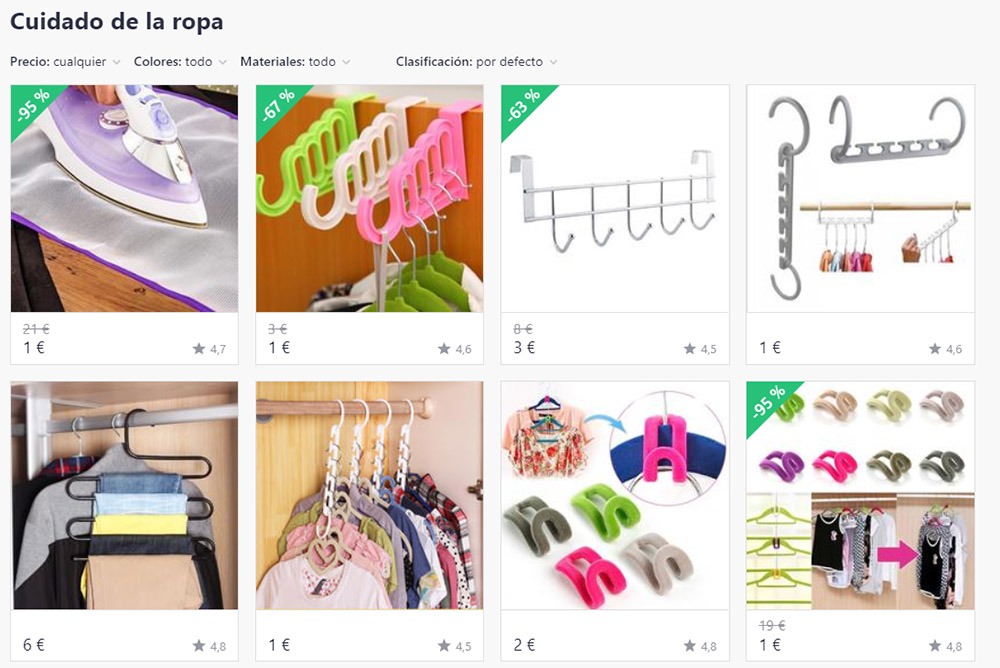Open the Precio filter dropdown
The height and width of the screenshot is (668, 1000).
(x=65, y=62)
